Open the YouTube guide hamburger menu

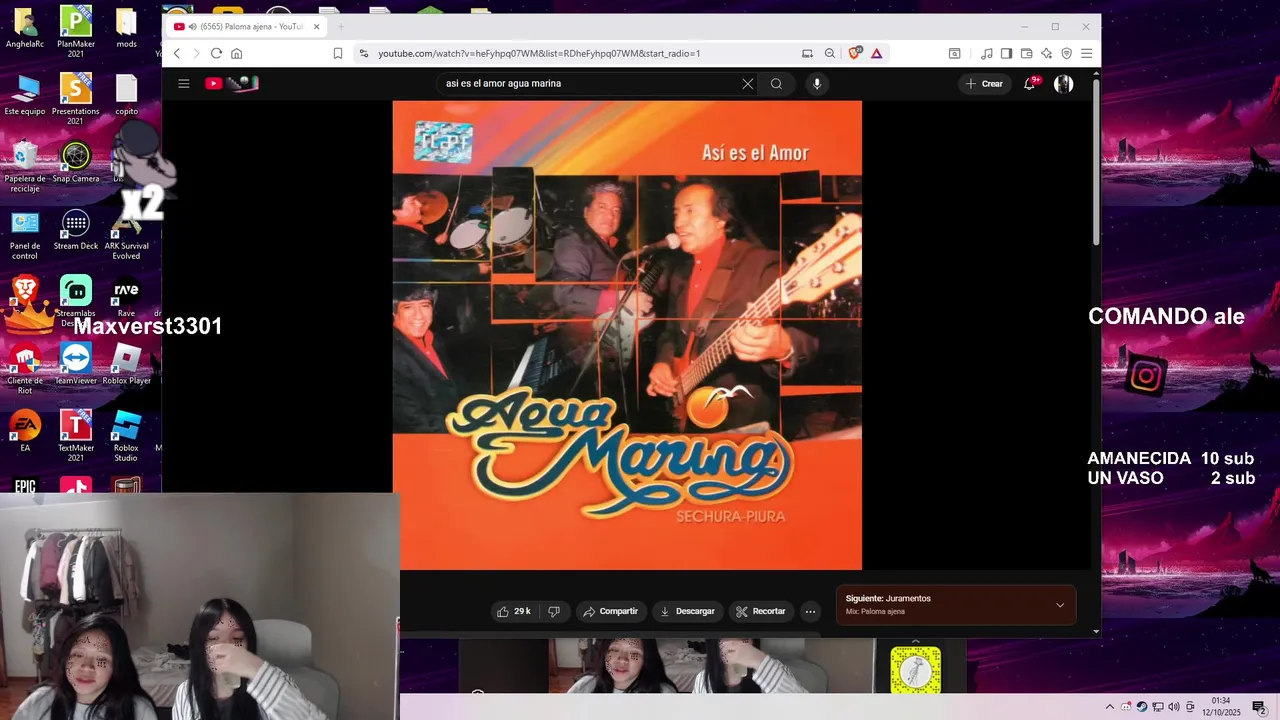pyautogui.click(x=184, y=84)
